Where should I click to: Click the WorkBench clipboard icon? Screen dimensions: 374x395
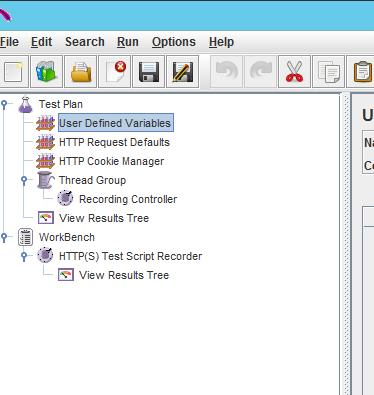26,237
